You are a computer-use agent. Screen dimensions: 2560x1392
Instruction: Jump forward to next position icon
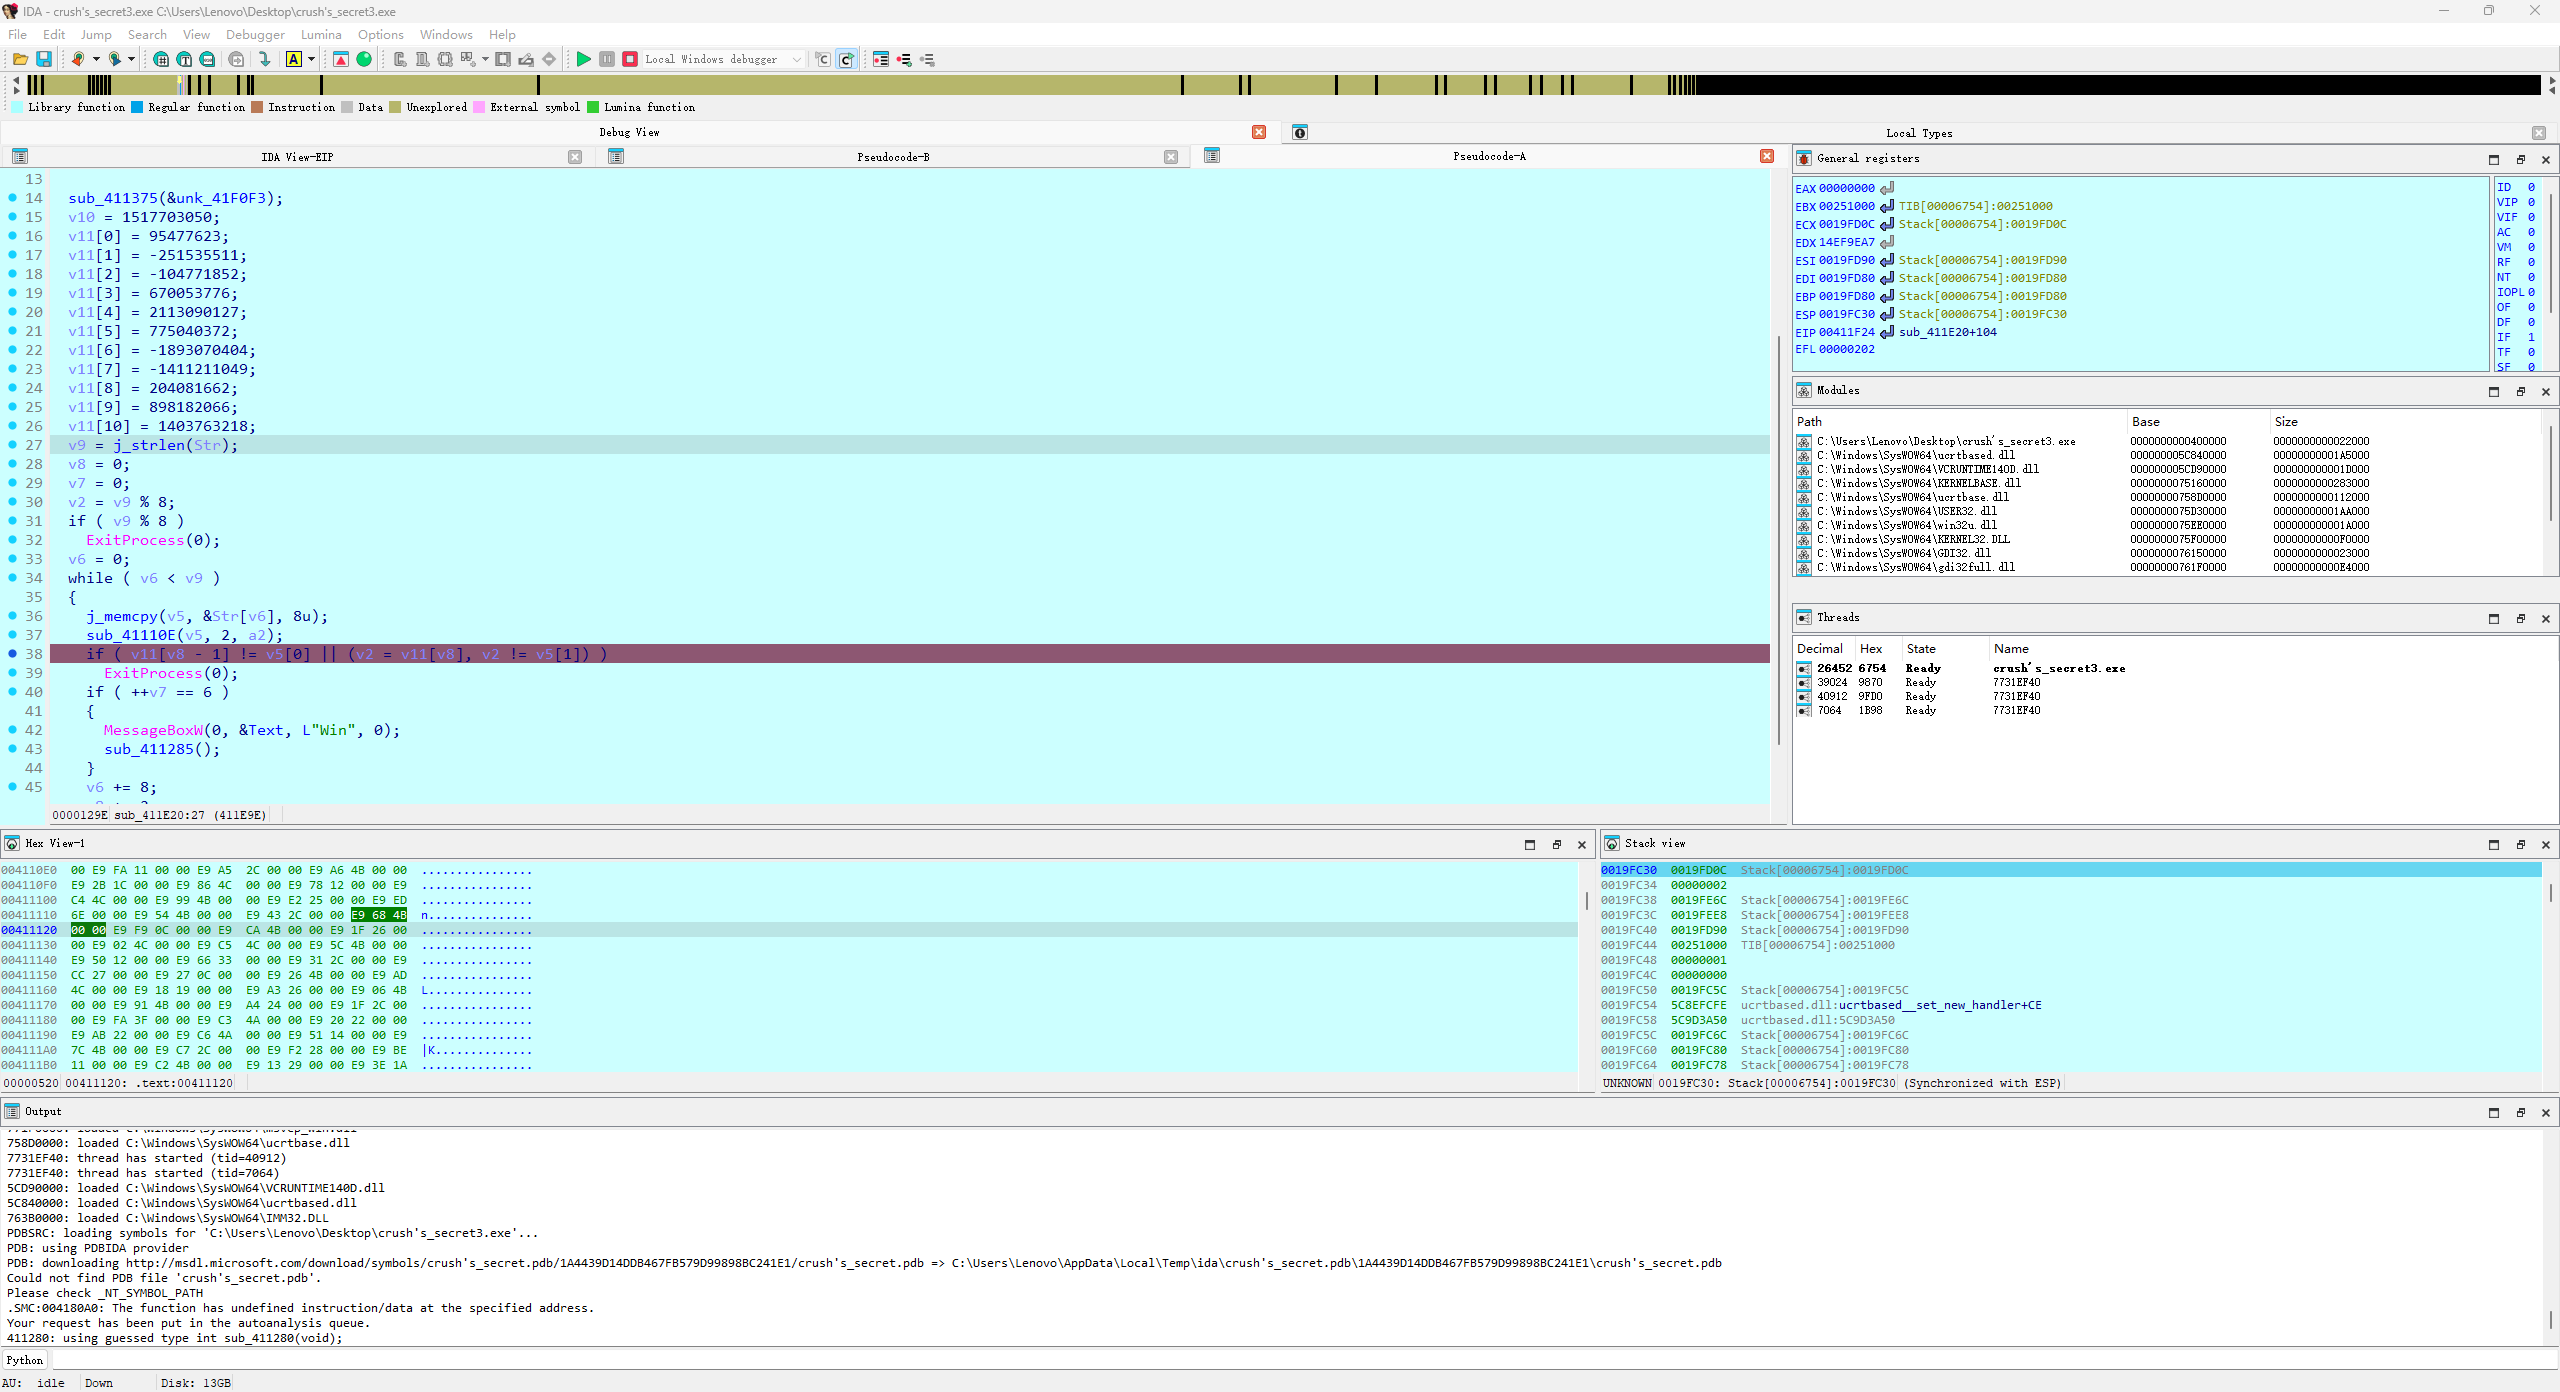pyautogui.click(x=115, y=60)
